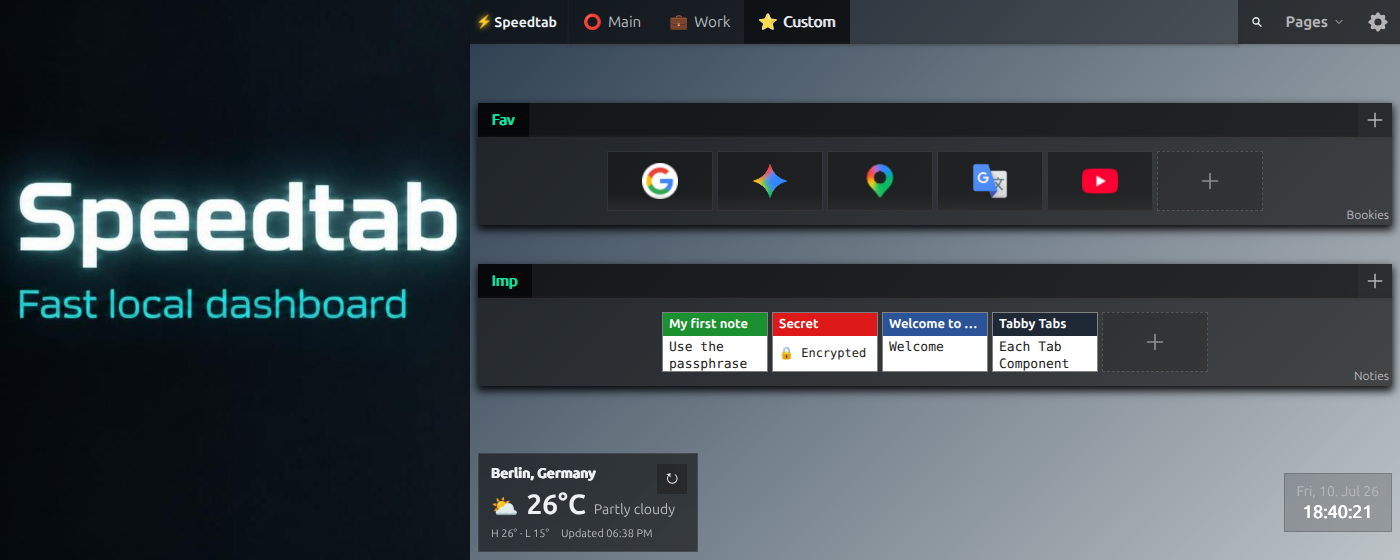1400x560 pixels.
Task: Click the Speedtab logo tab
Action: click(517, 22)
